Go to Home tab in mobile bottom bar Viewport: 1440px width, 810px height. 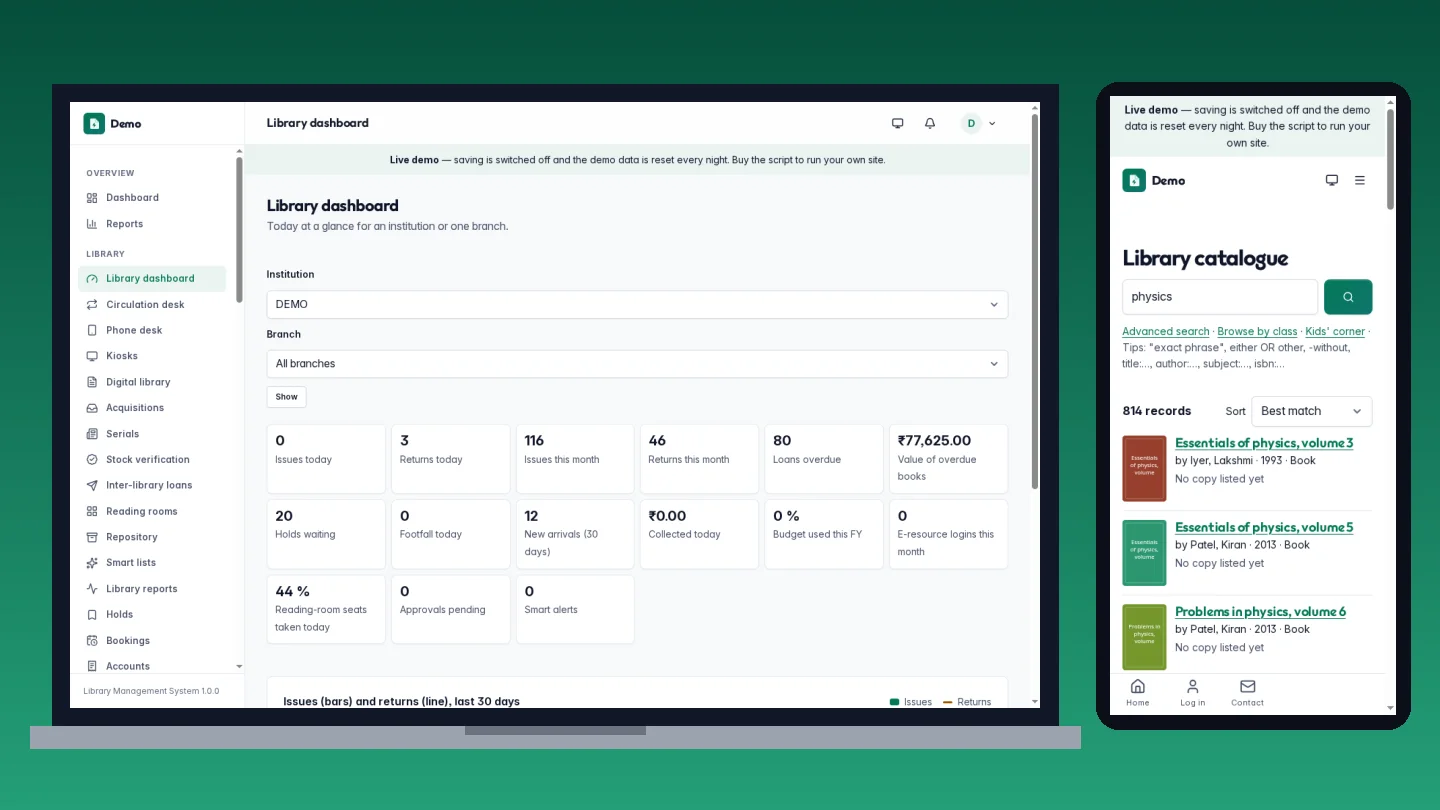[x=1138, y=692]
